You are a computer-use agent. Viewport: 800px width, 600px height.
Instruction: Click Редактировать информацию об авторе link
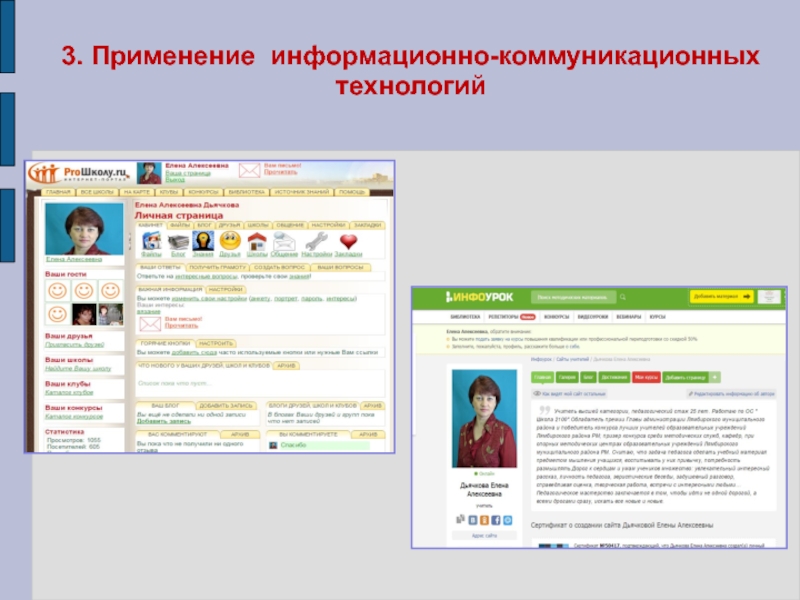pyautogui.click(x=731, y=394)
